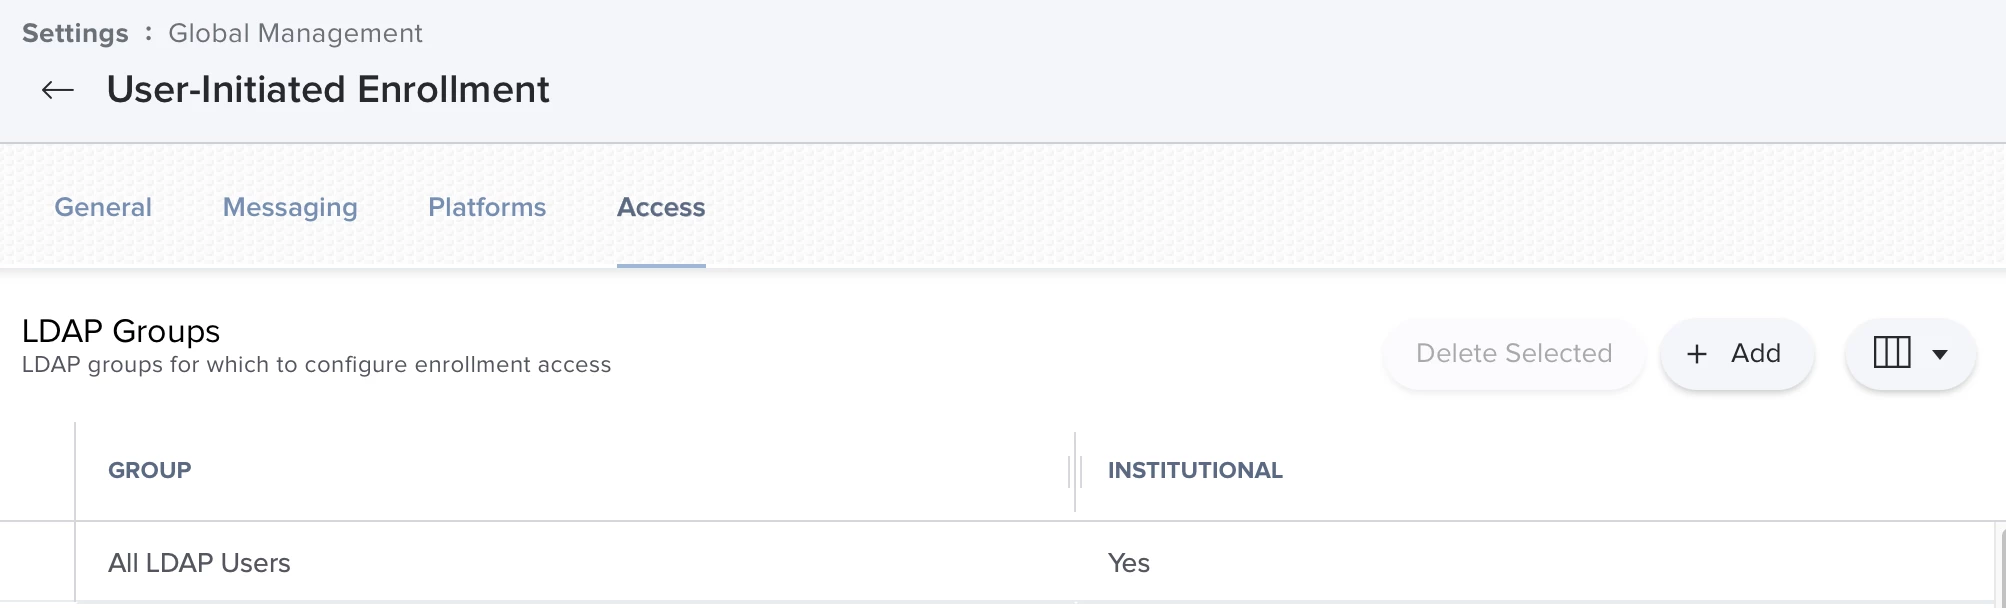Click the Yes value under INSTITUTIONAL
The height and width of the screenshot is (608, 2006).
(x=1129, y=563)
